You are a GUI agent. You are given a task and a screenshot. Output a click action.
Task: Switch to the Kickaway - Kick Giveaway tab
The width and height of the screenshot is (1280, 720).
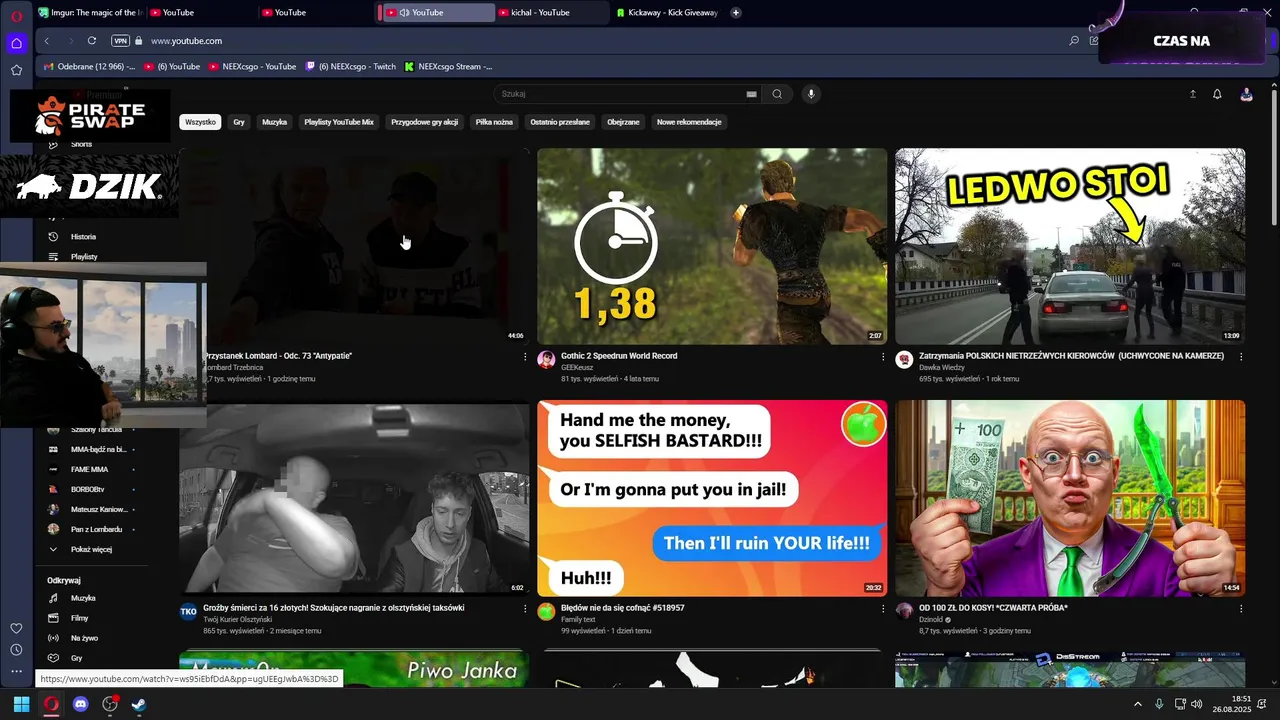pyautogui.click(x=666, y=12)
